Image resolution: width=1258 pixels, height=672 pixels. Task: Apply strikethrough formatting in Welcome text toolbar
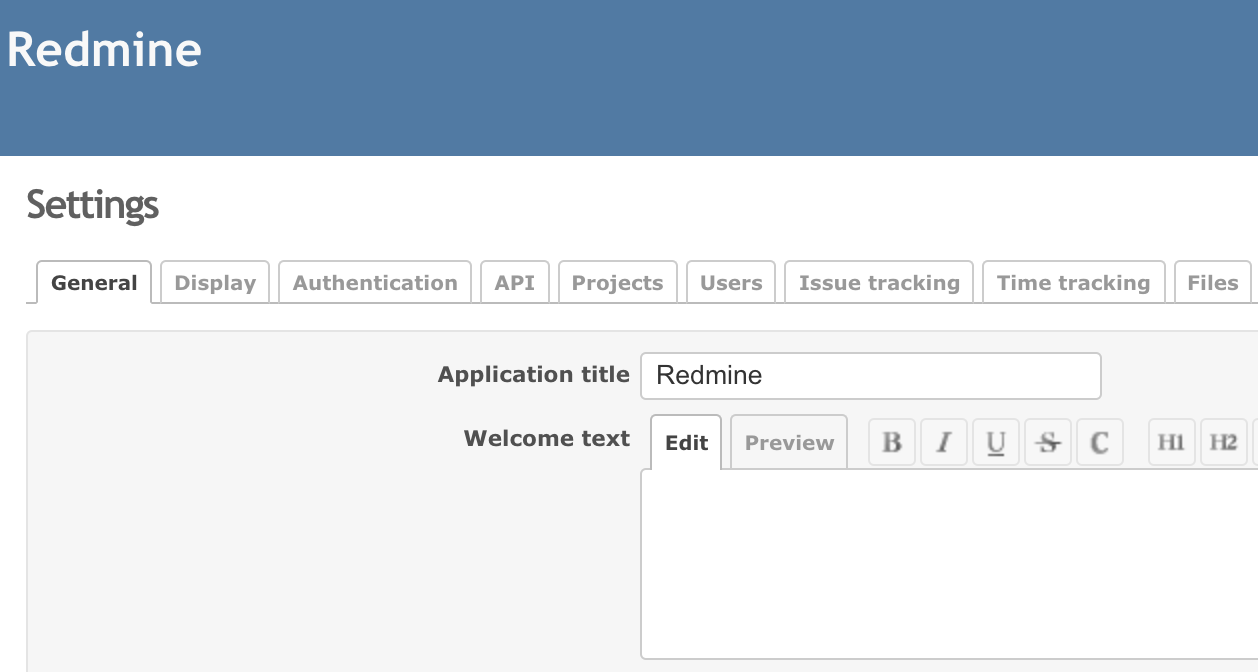point(1048,442)
